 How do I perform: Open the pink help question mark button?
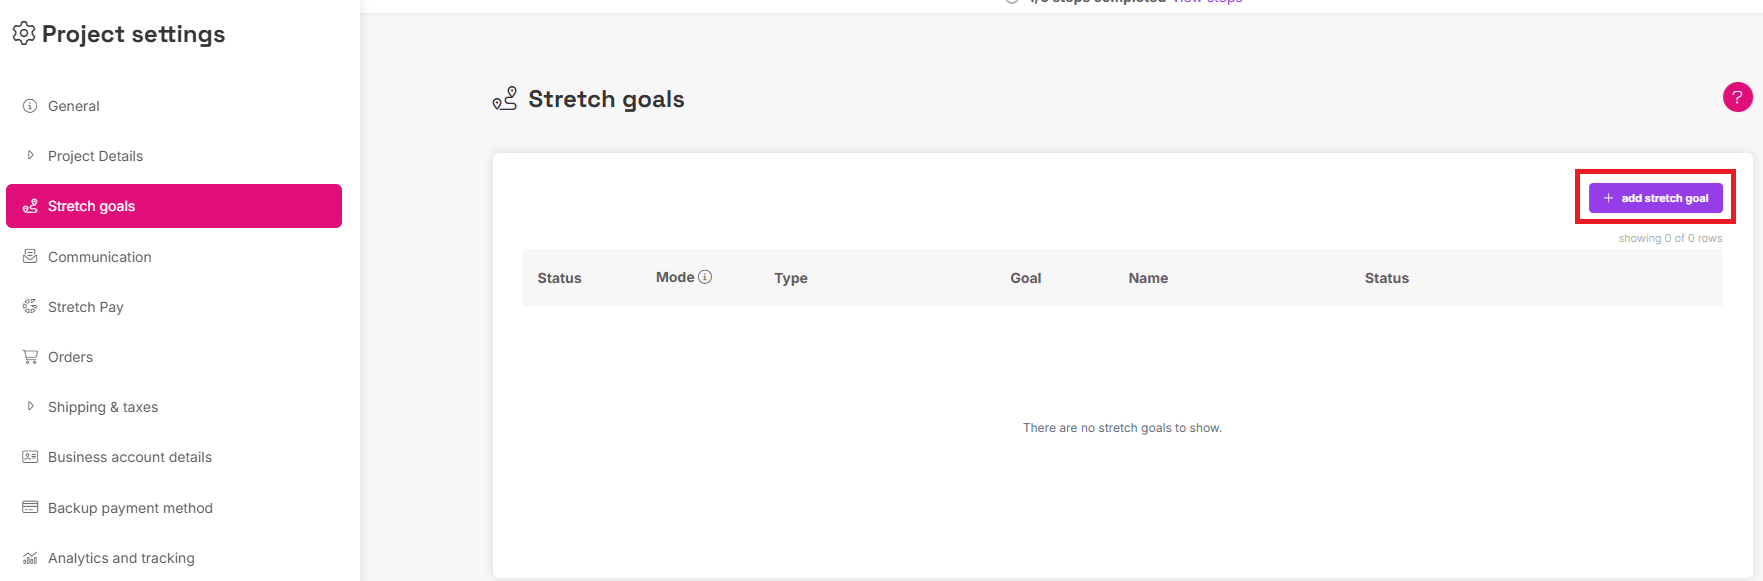[x=1737, y=97]
